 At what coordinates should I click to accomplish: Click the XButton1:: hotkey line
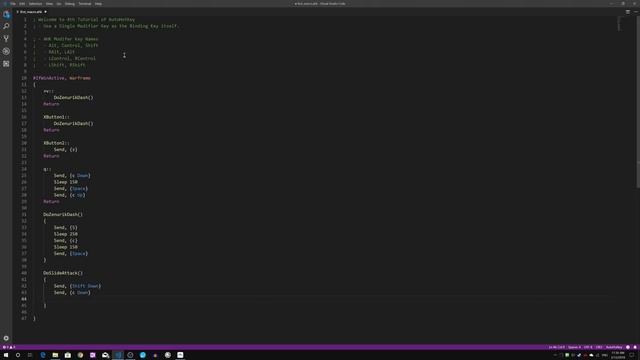[56, 117]
